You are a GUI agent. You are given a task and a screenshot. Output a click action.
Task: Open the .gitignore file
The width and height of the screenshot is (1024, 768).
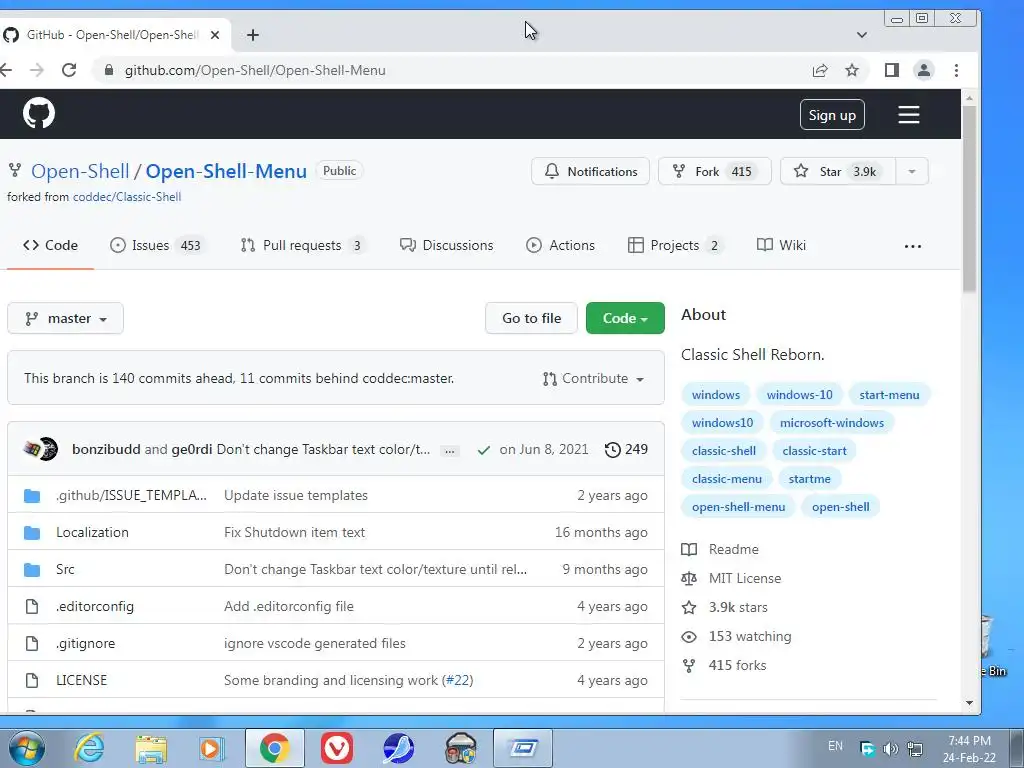(x=85, y=643)
